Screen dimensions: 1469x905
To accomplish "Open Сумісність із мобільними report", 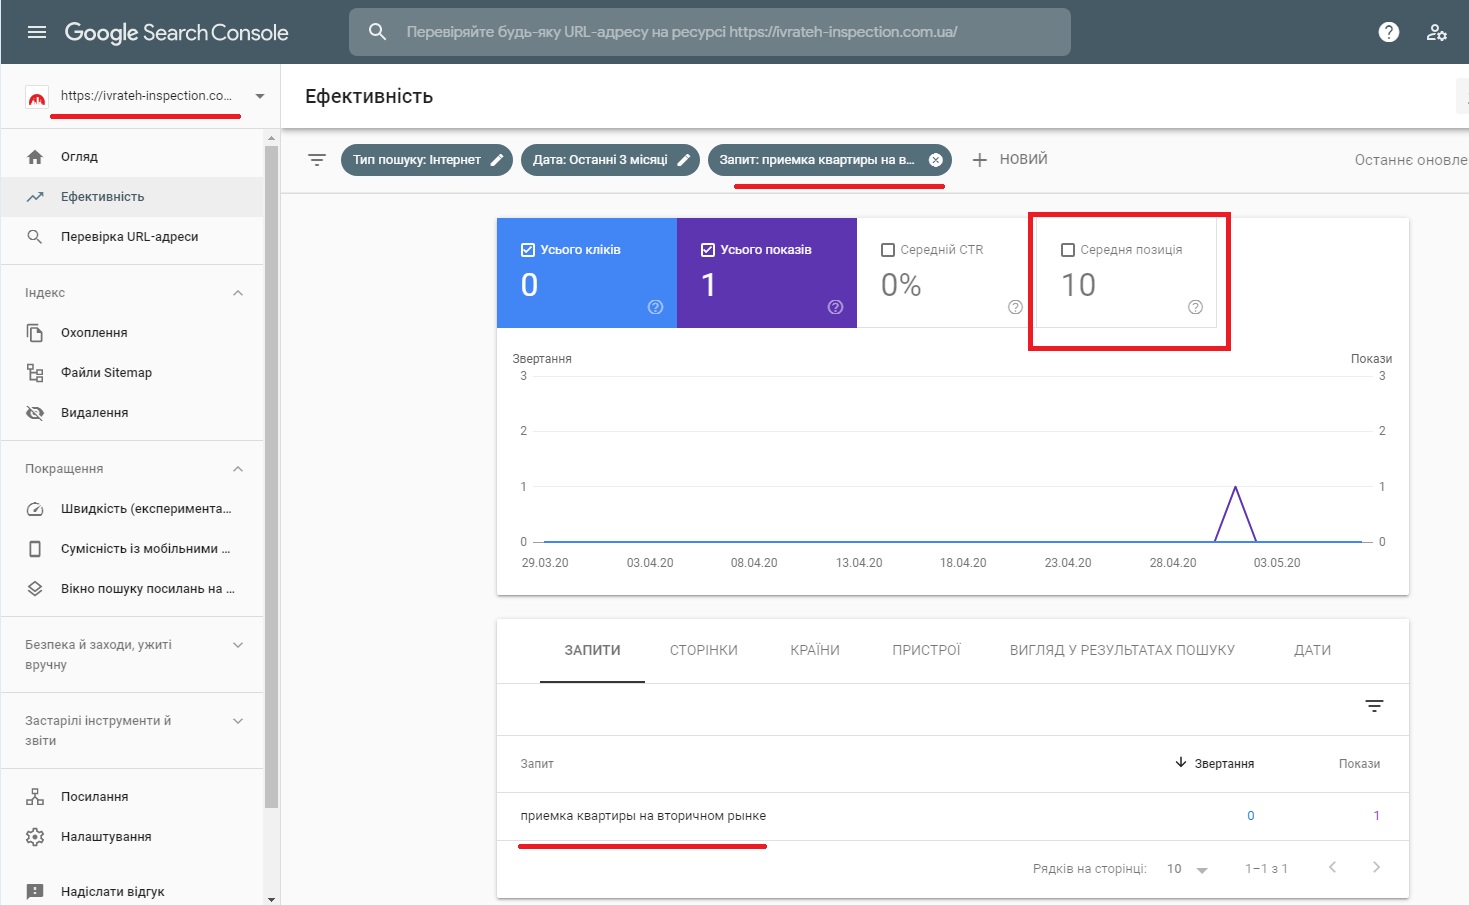I will [132, 549].
